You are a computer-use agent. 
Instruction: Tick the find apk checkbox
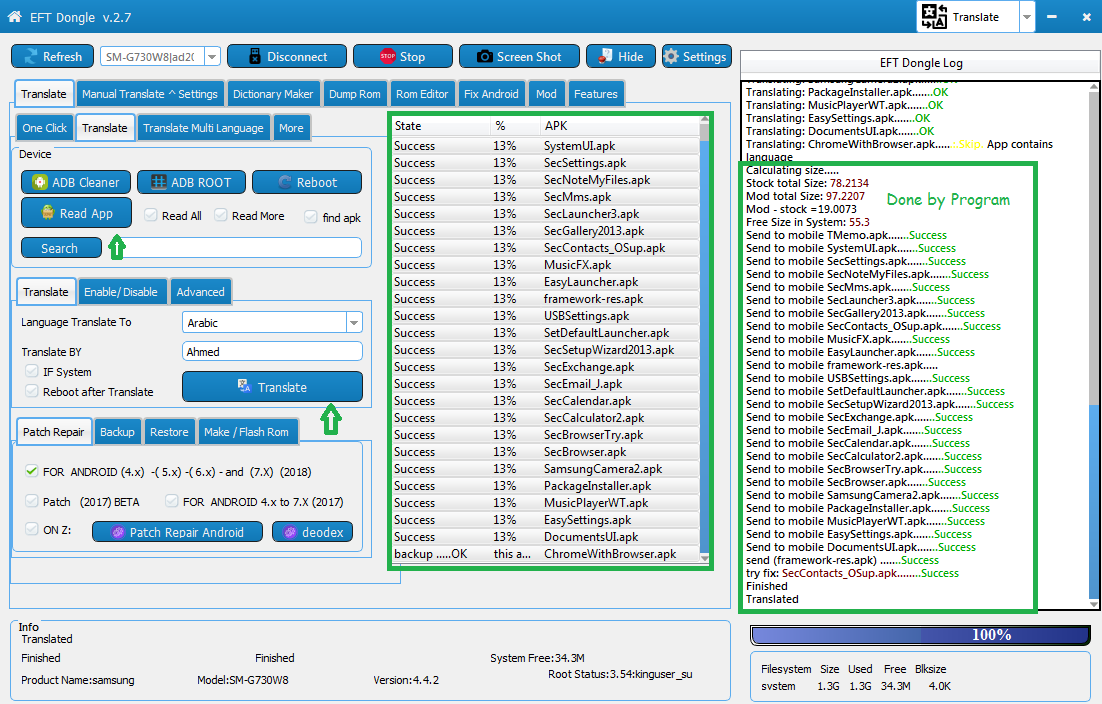[x=311, y=216]
